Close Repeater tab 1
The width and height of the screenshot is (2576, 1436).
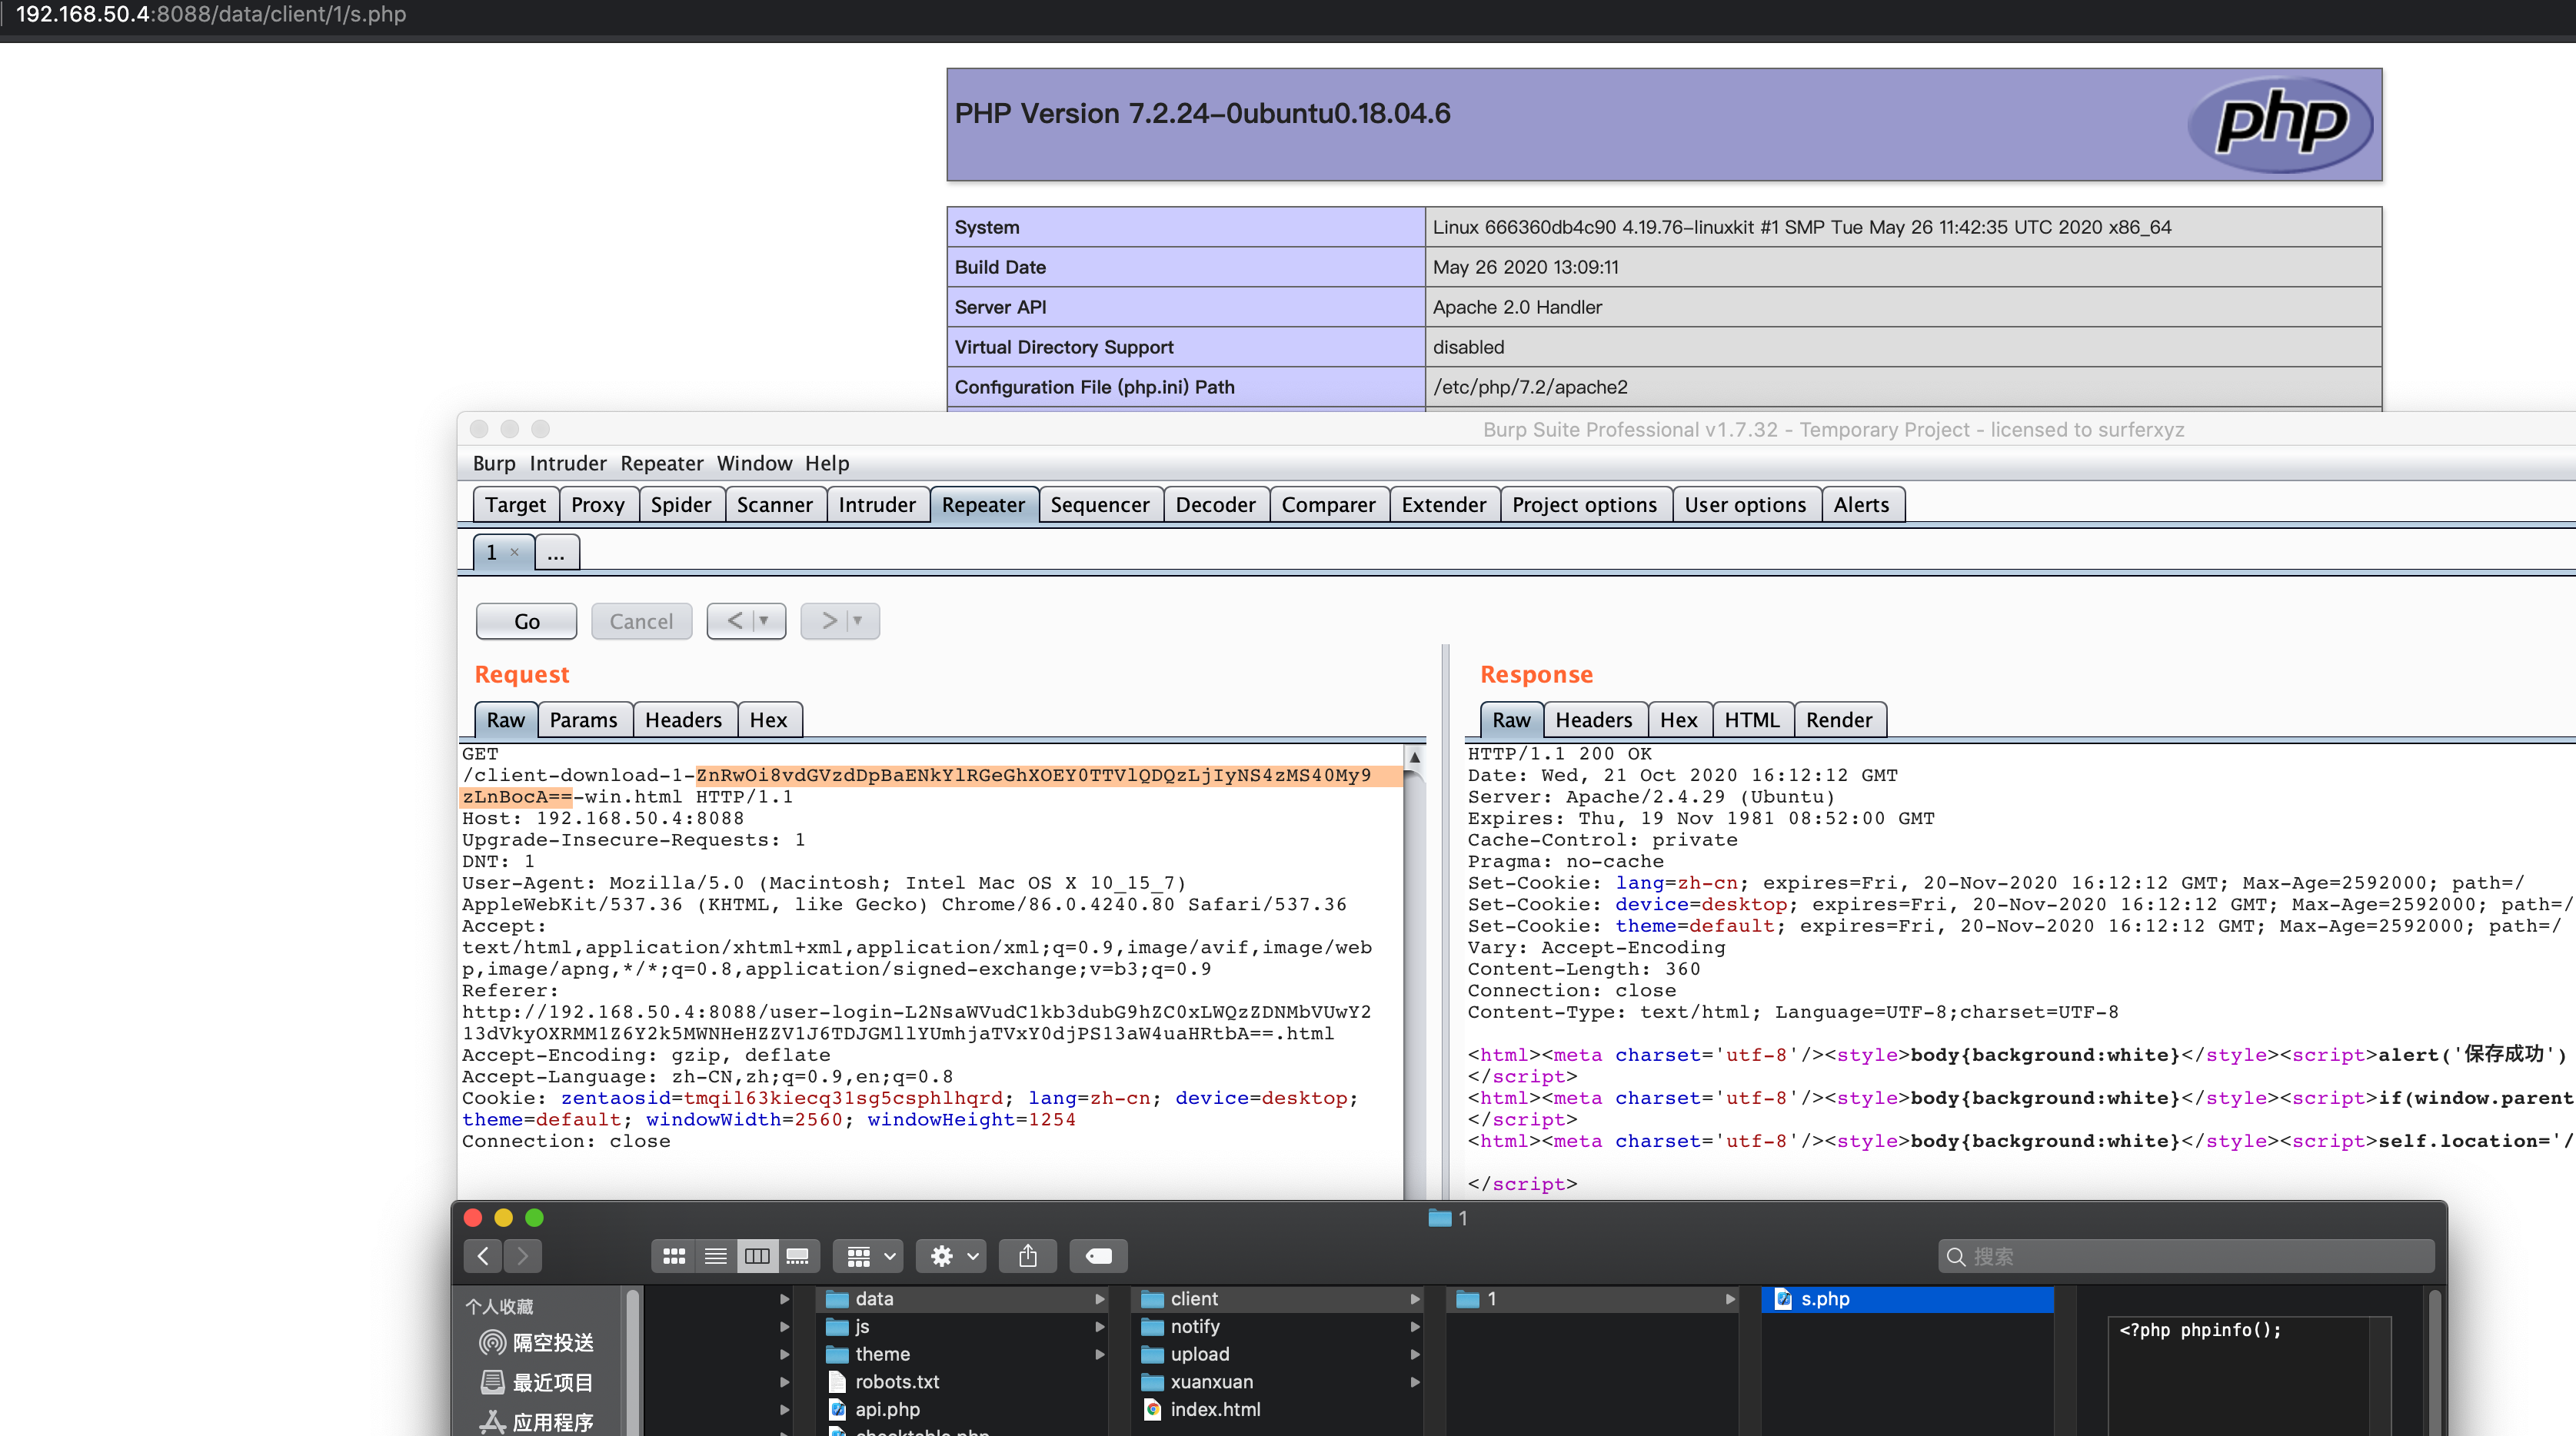pos(514,552)
